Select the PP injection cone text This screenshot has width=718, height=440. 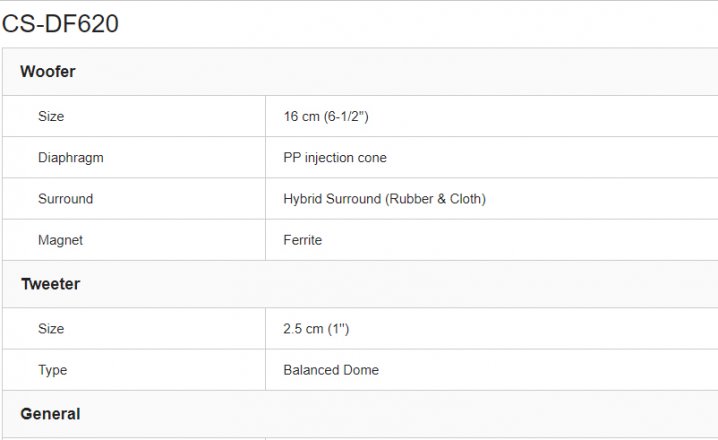pos(335,158)
